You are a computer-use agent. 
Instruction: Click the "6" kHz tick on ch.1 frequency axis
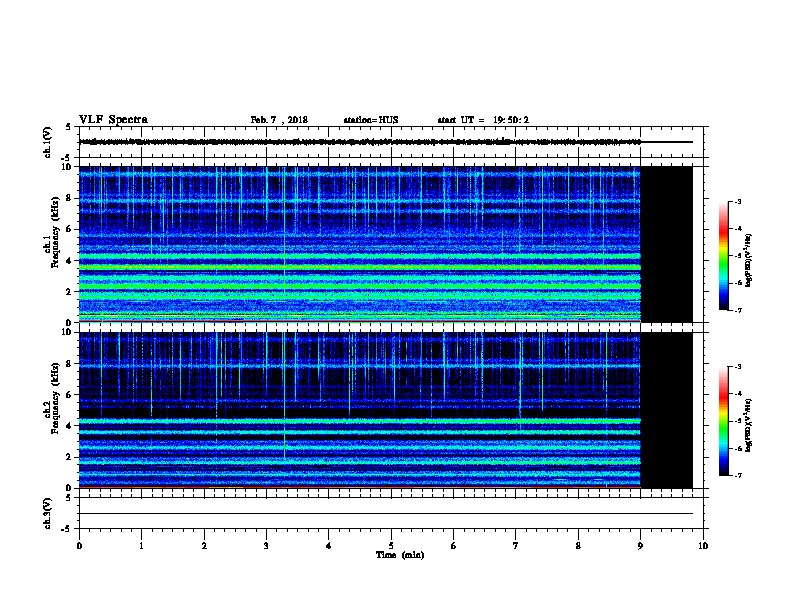tap(69, 229)
